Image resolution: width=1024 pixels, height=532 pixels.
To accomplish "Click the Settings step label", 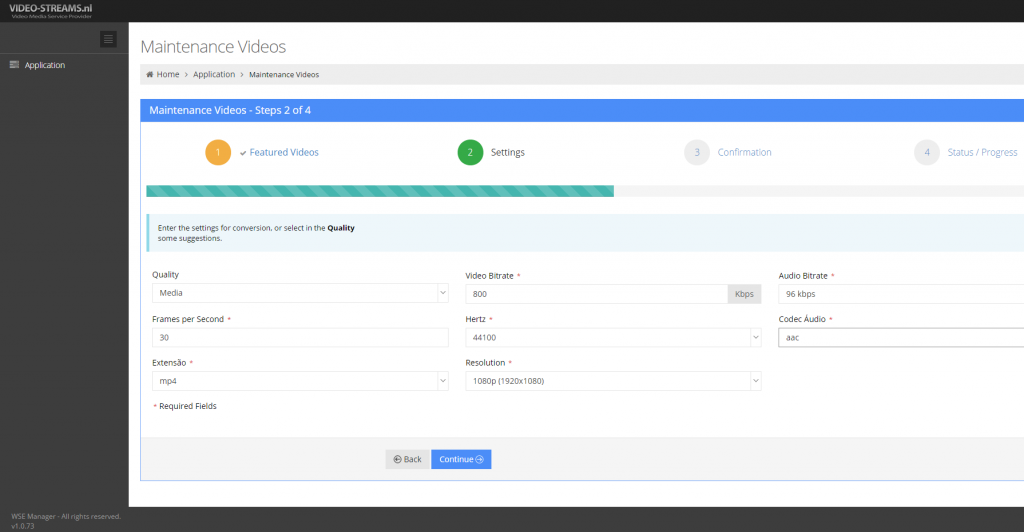I will (507, 152).
